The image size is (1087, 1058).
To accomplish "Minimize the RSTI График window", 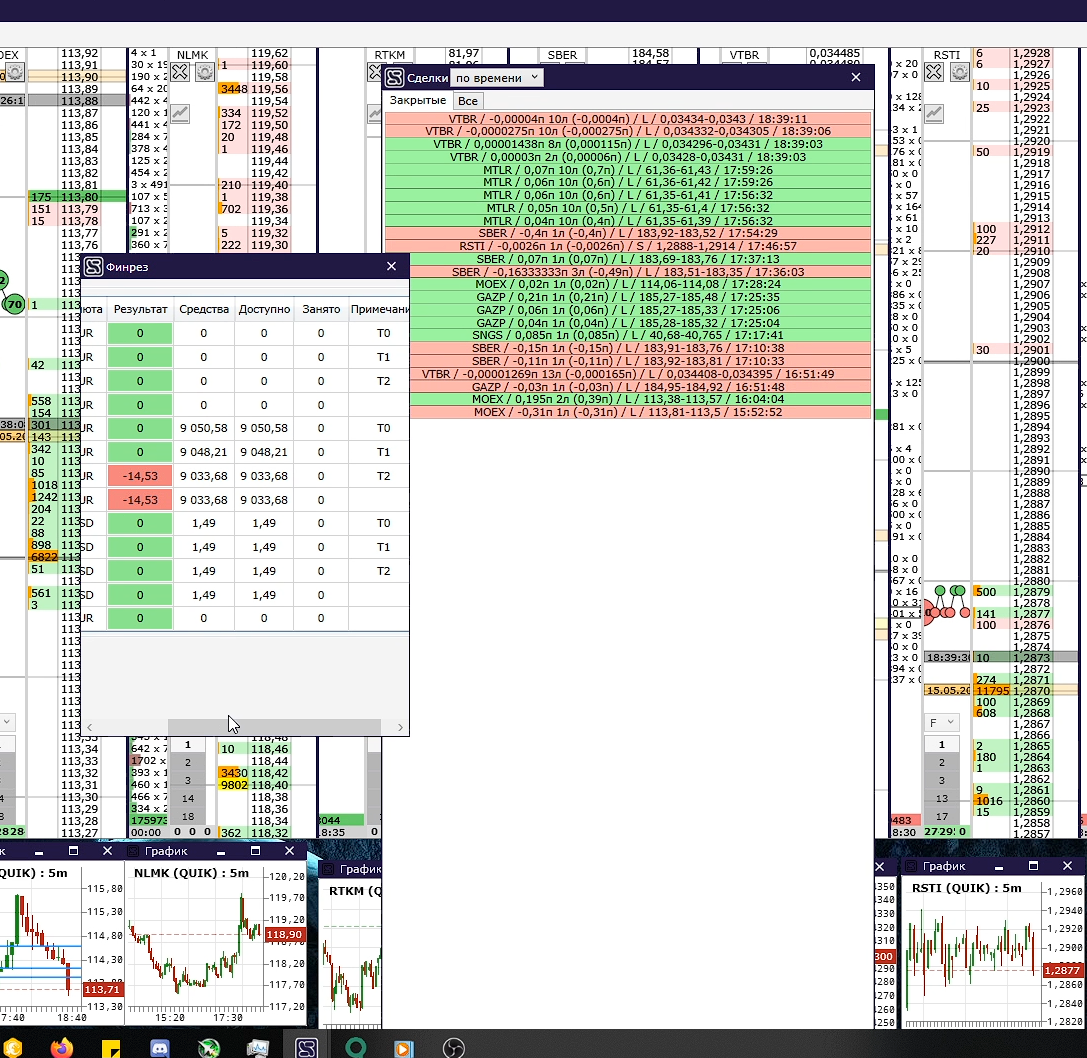I will coord(999,867).
